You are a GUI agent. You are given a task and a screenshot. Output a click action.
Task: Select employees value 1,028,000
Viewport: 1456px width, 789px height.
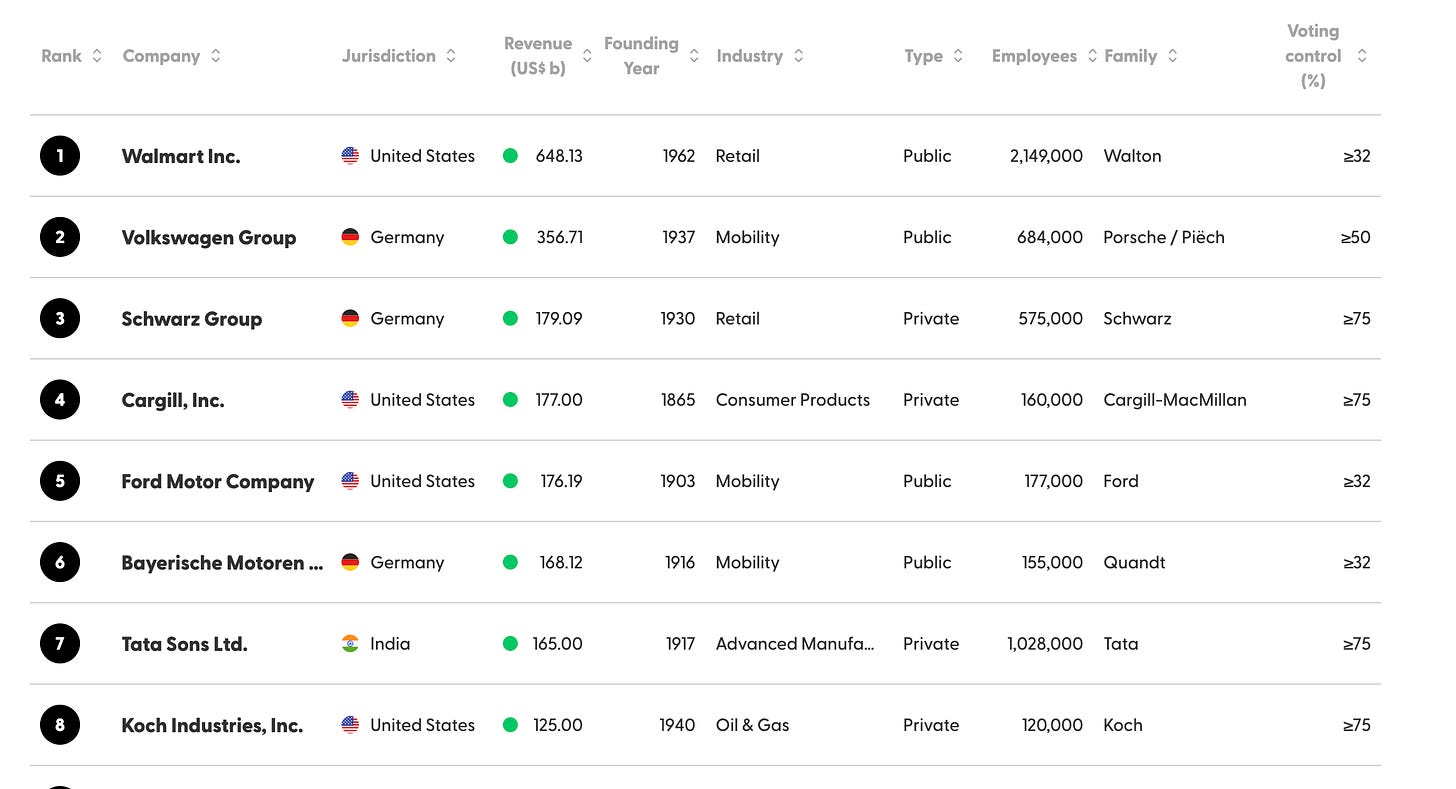pyautogui.click(x=1045, y=644)
